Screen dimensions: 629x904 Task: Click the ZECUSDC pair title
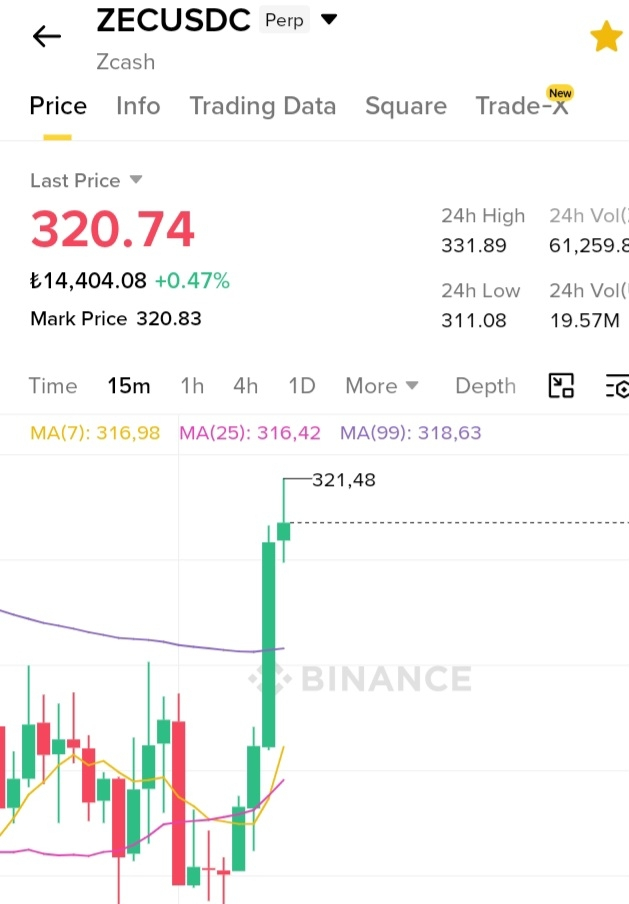[x=173, y=20]
